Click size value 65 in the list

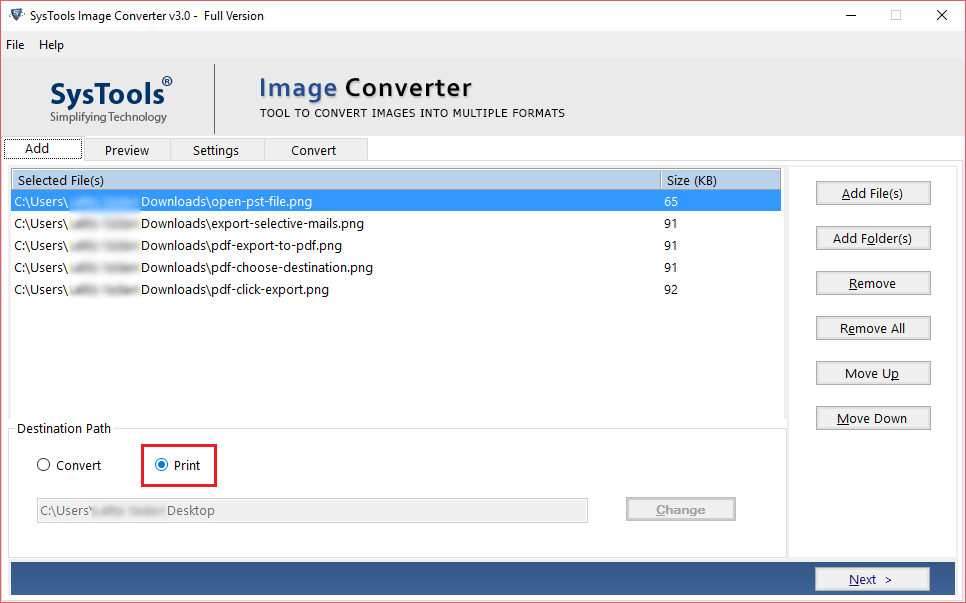tap(671, 201)
